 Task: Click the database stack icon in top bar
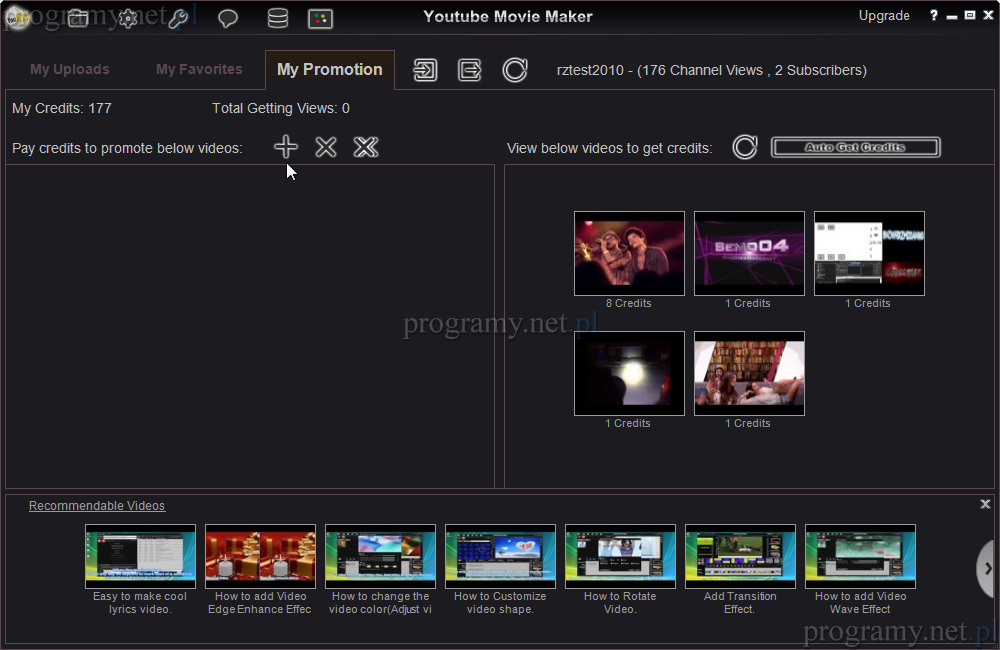[278, 18]
